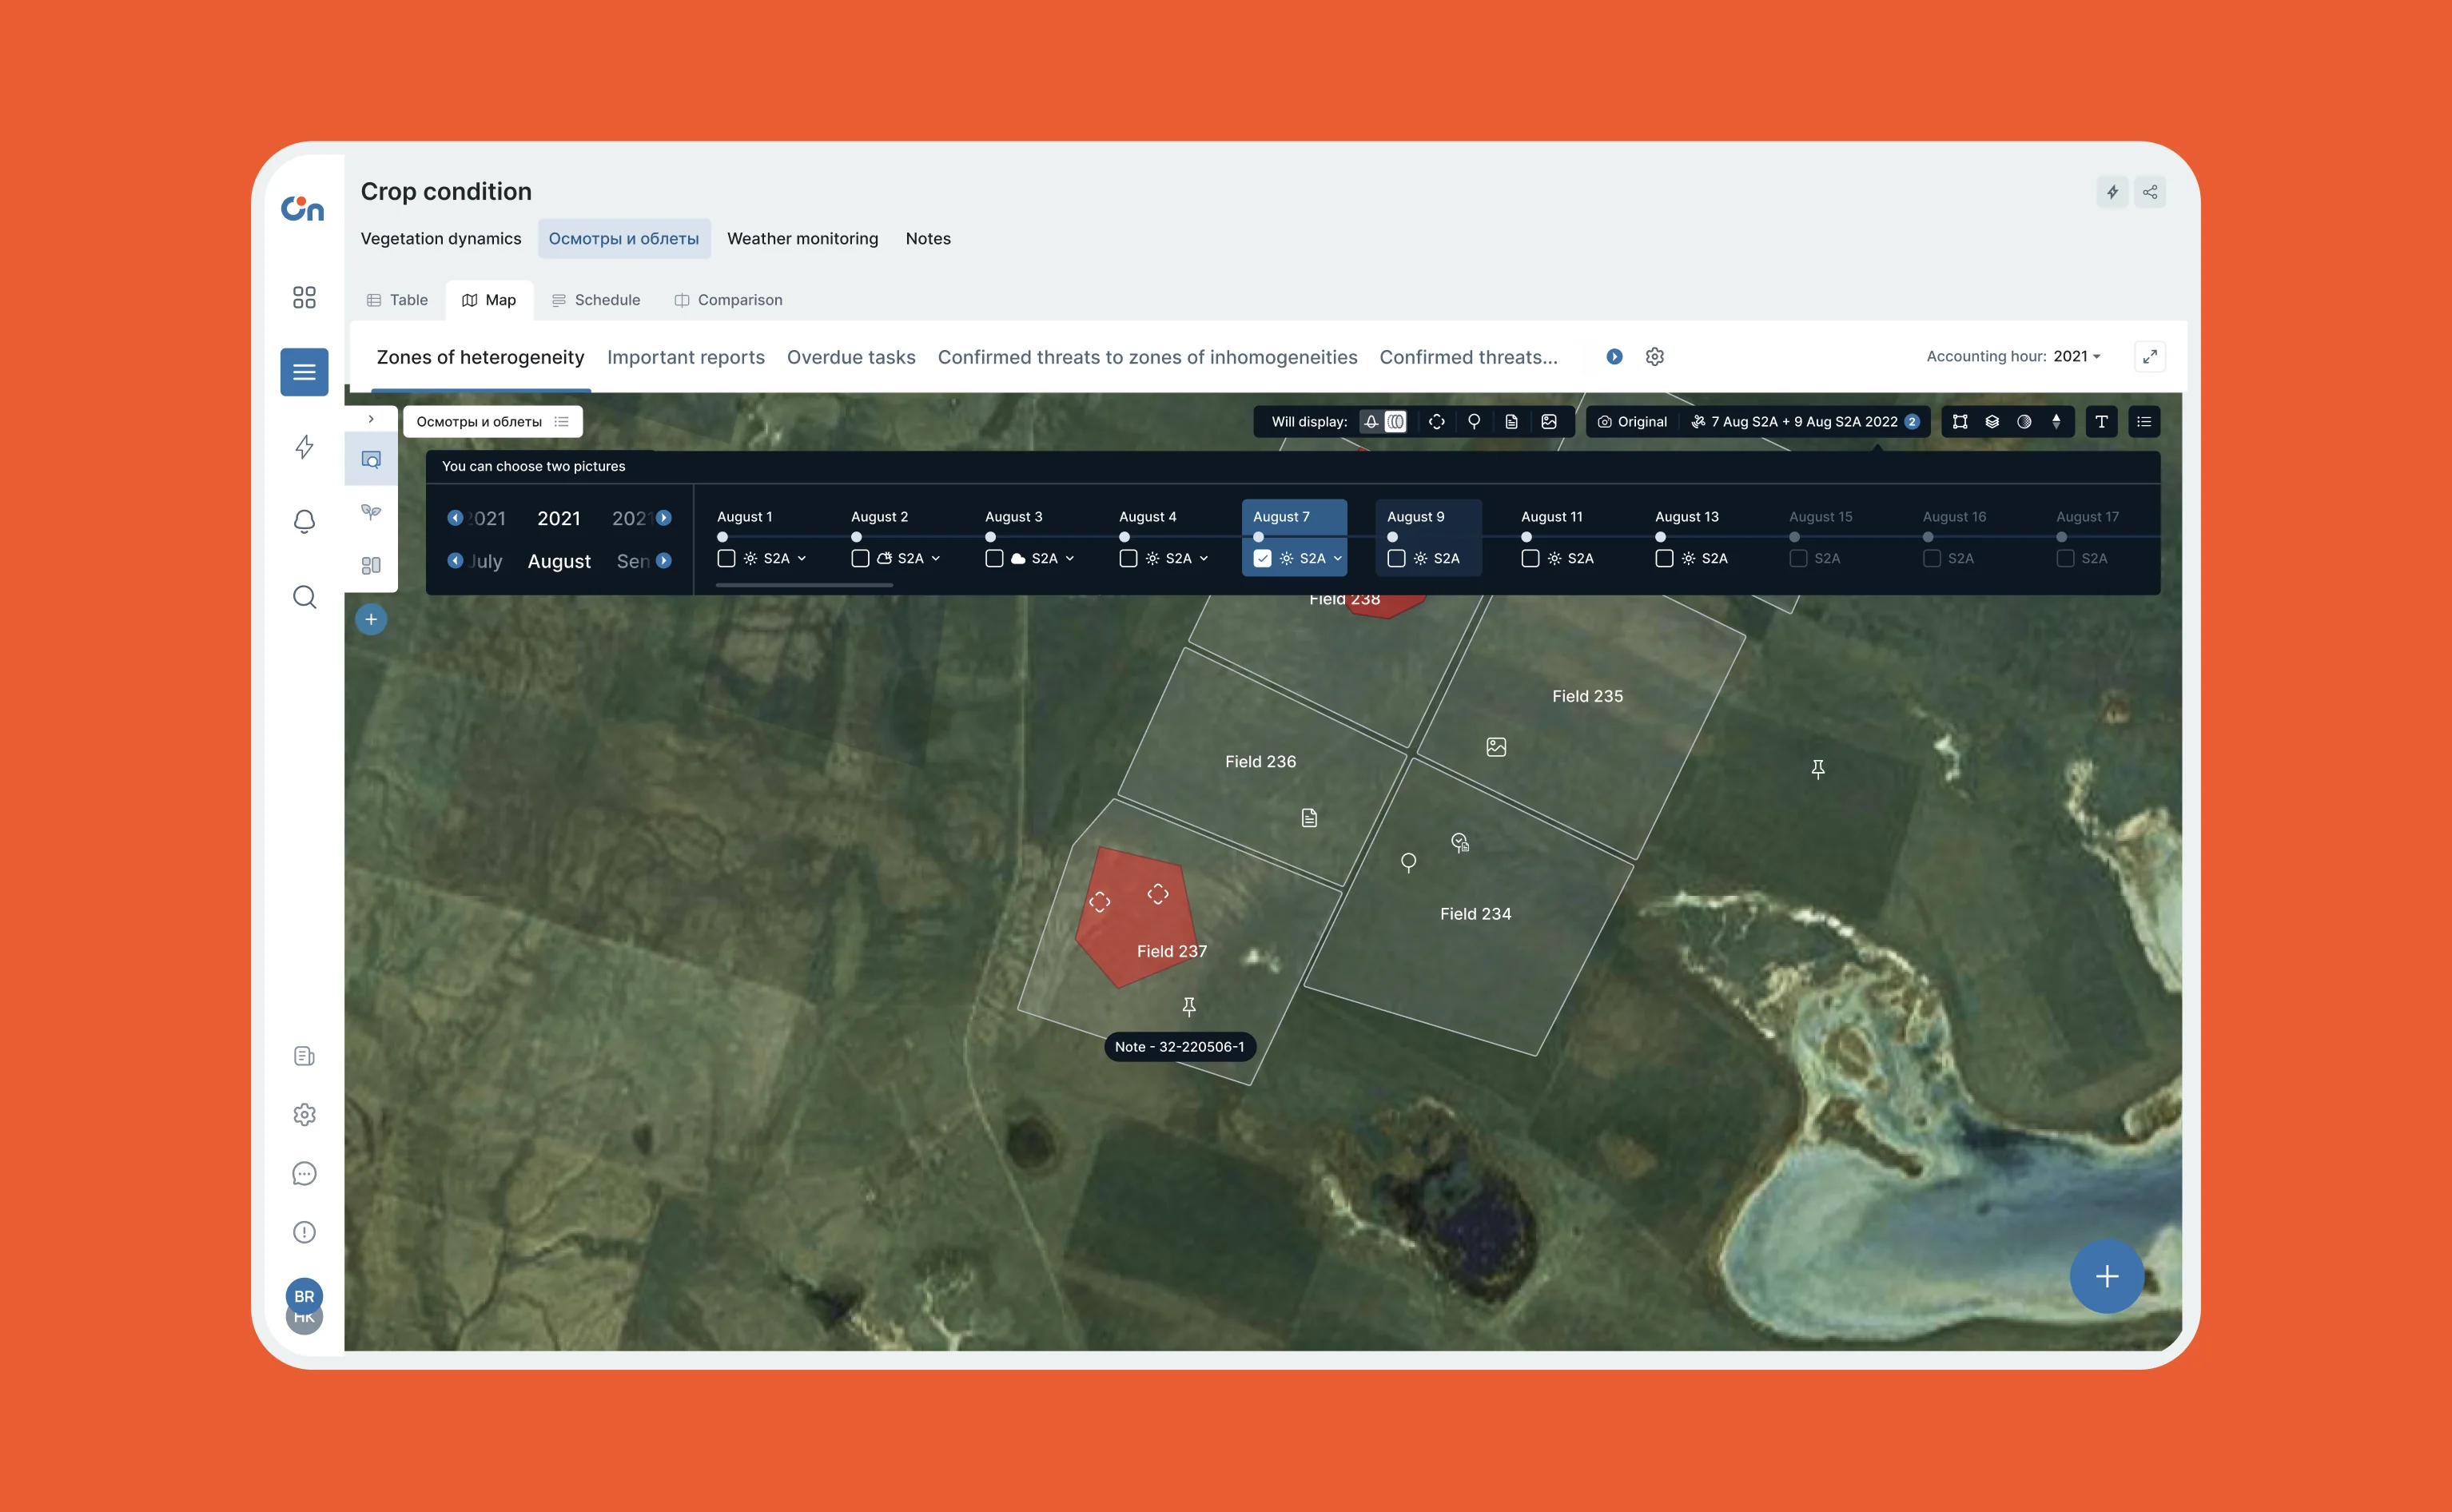Viewport: 2452px width, 1512px height.
Task: Expand the August 7 S2A satellite dropdown
Action: coord(1337,559)
